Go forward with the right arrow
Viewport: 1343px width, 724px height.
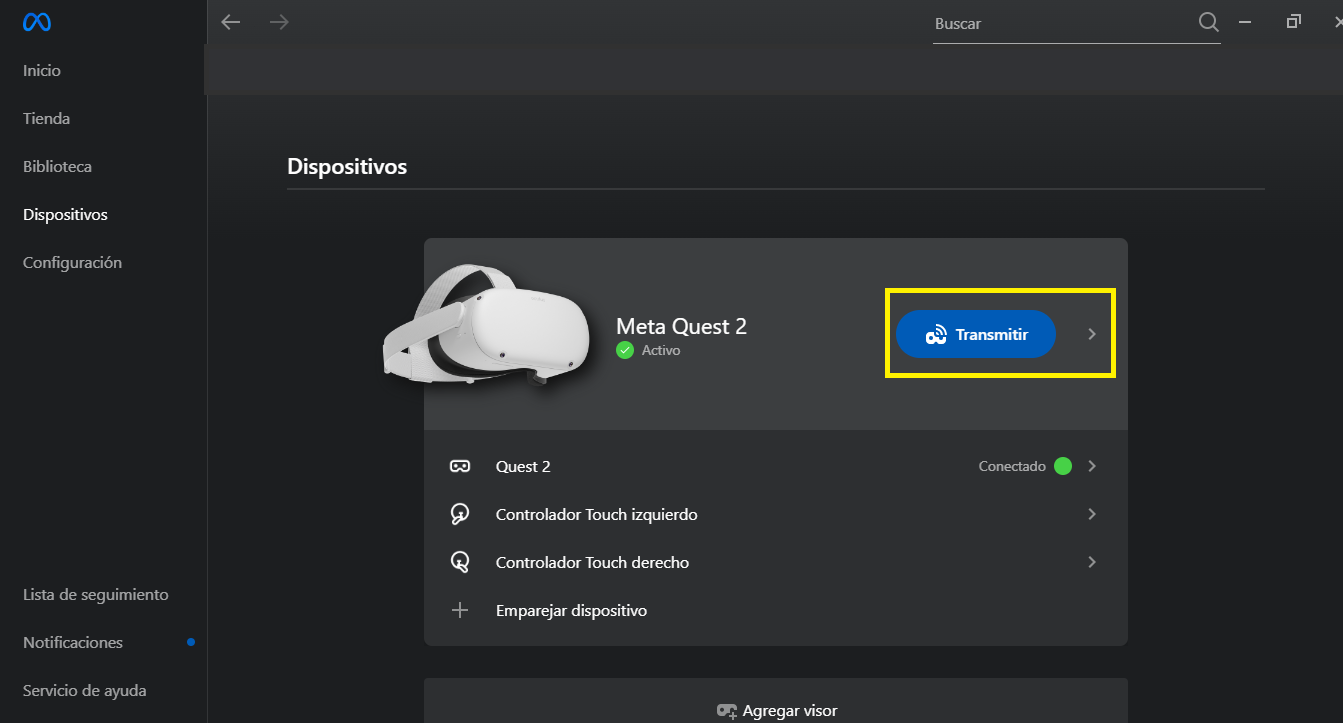[x=279, y=22]
